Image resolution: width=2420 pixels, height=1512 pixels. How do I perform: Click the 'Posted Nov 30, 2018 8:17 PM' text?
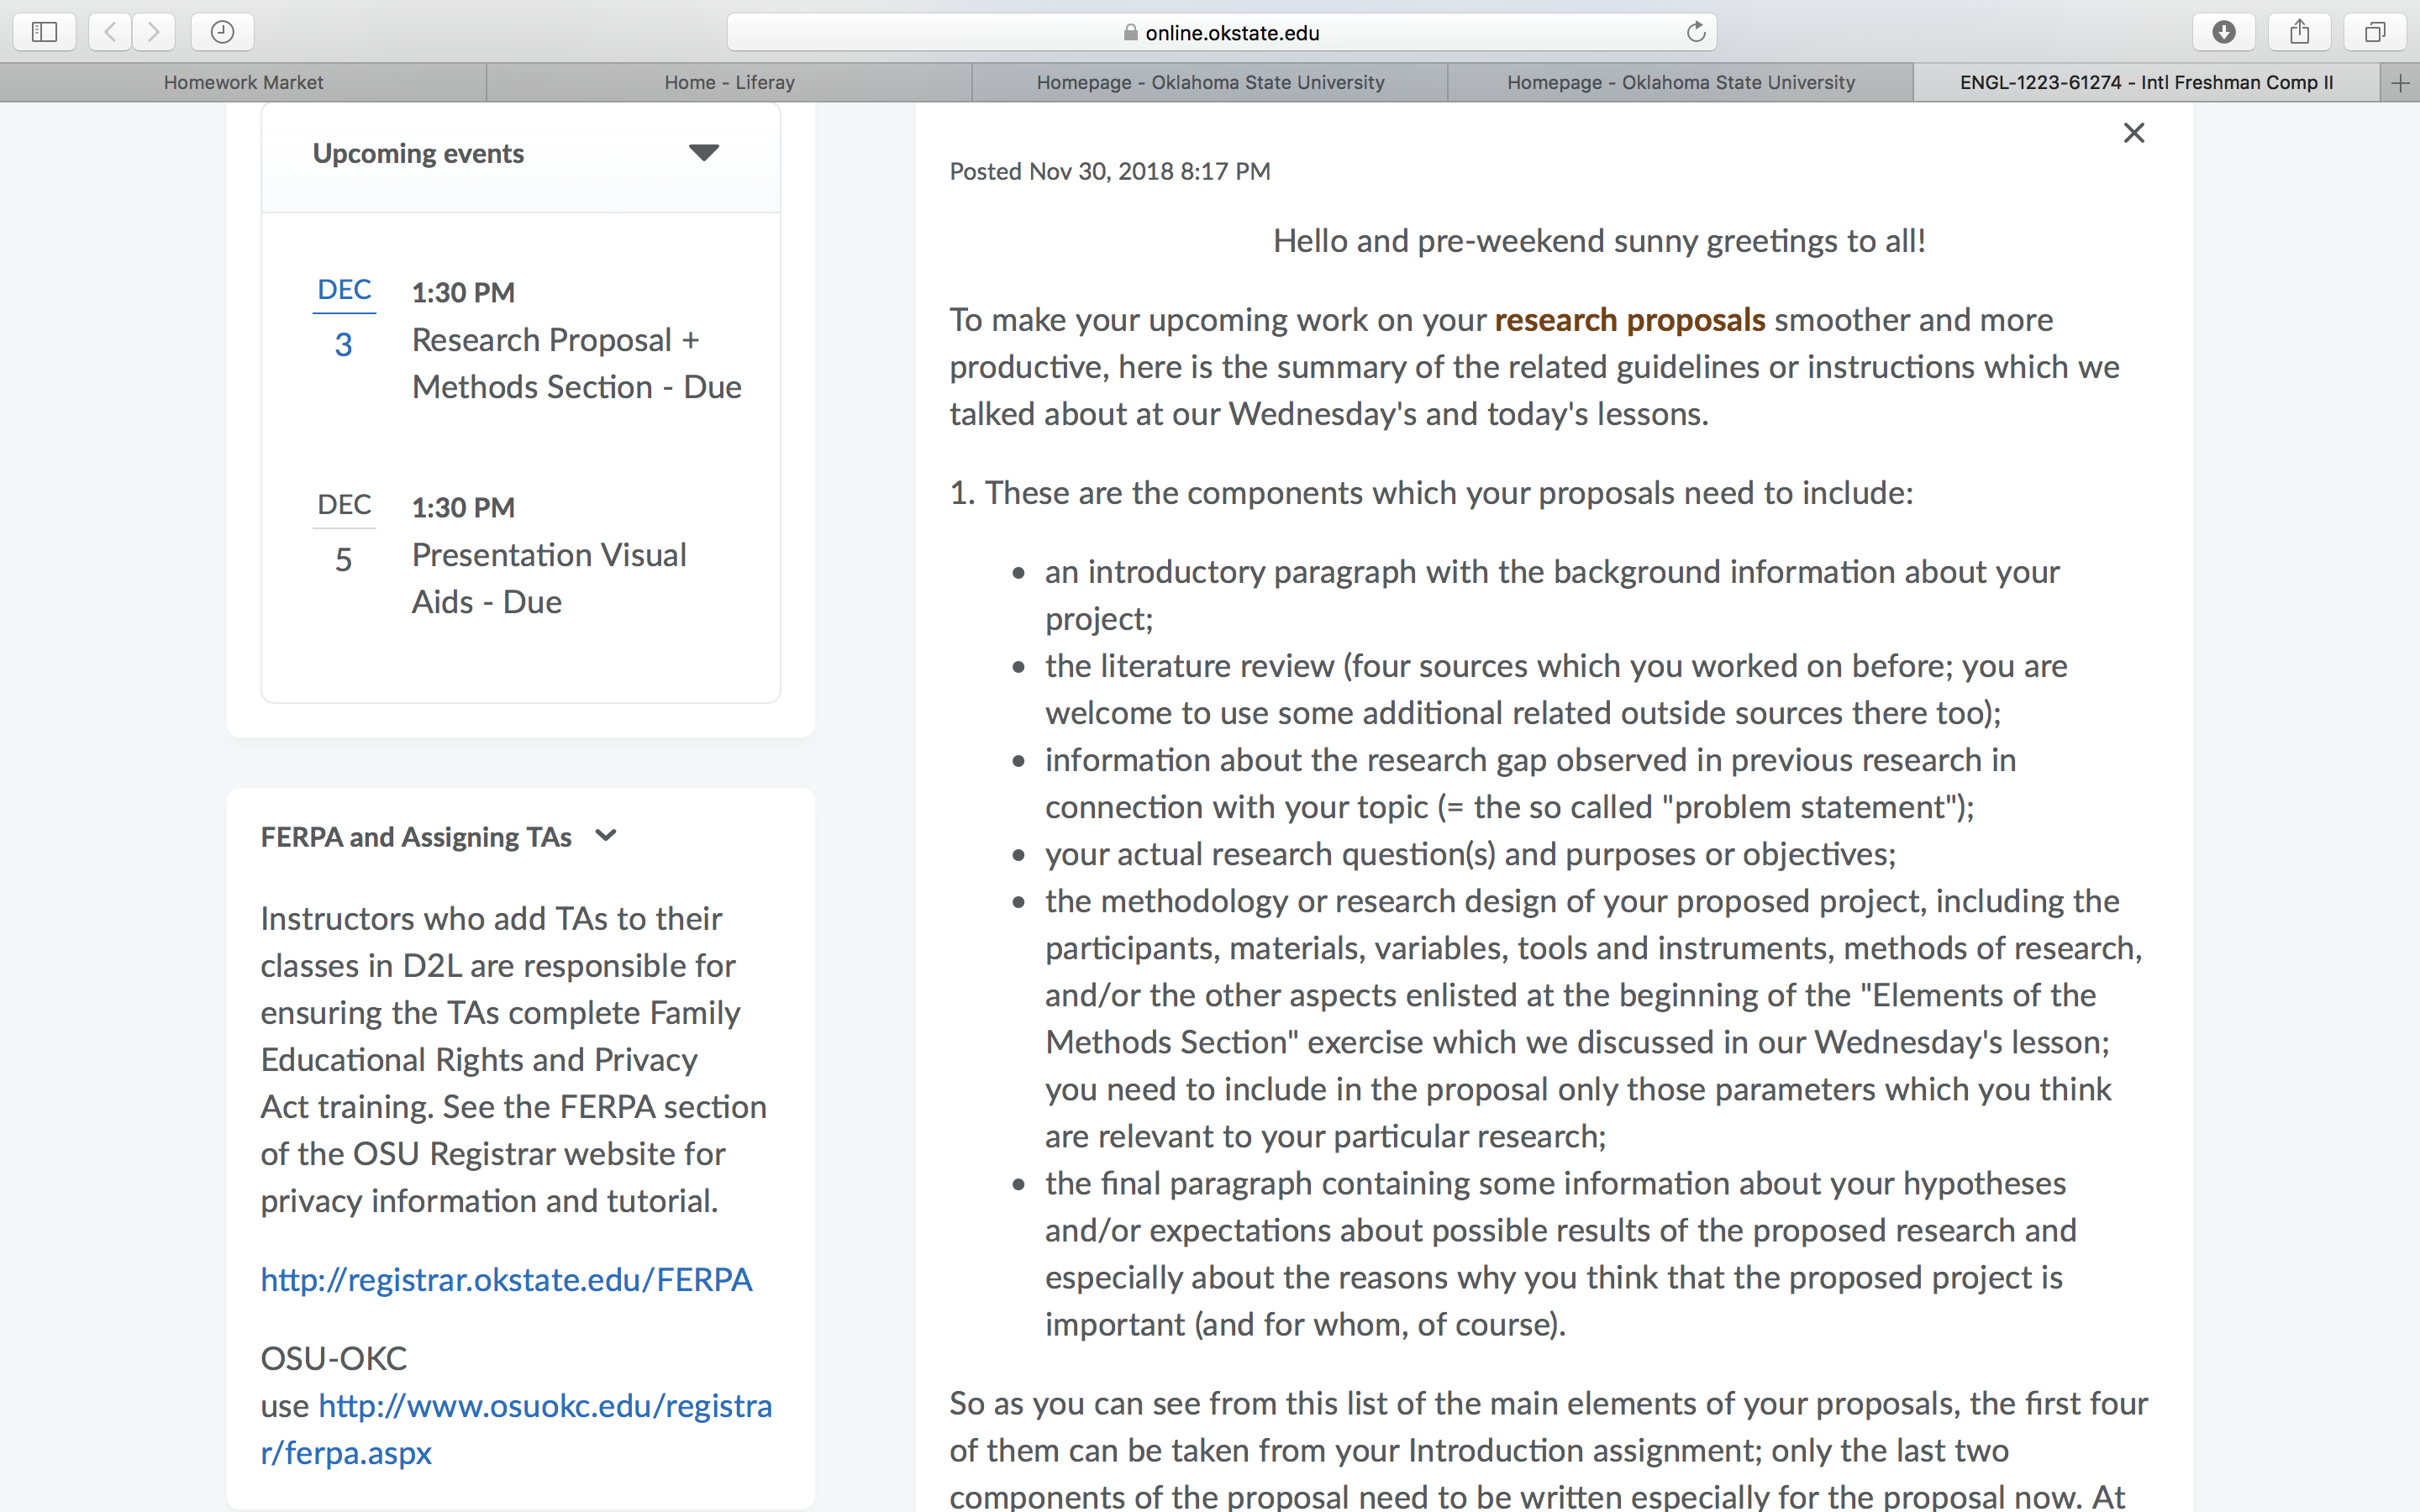coord(1110,172)
